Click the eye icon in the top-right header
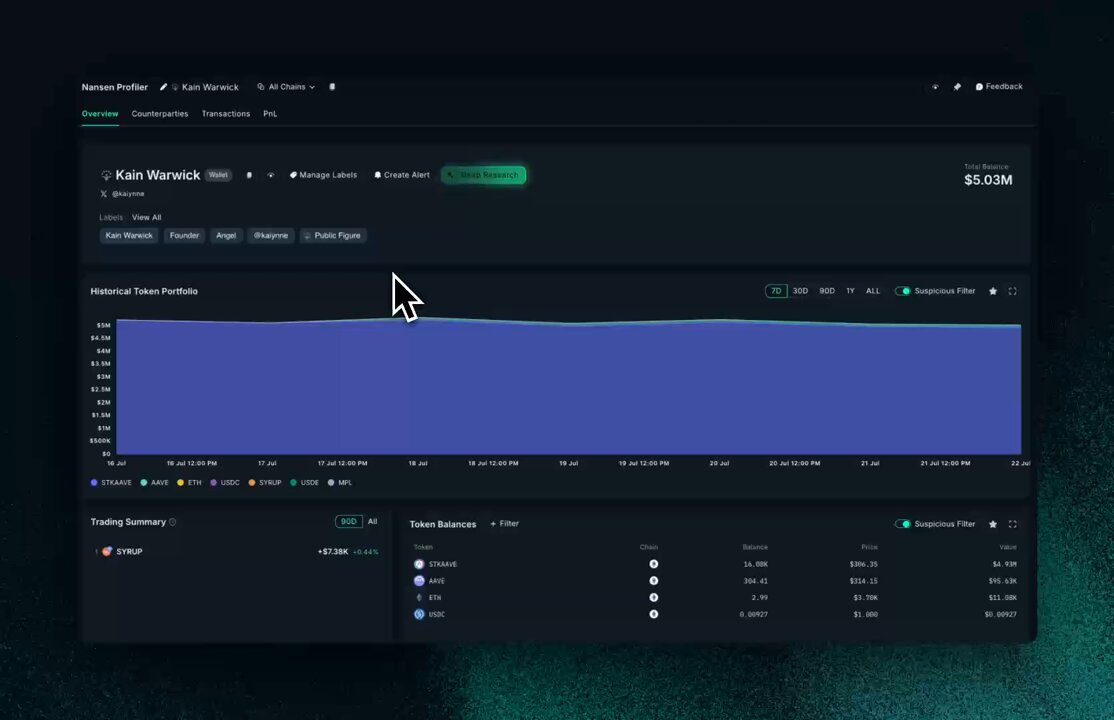Image resolution: width=1114 pixels, height=720 pixels. point(935,87)
